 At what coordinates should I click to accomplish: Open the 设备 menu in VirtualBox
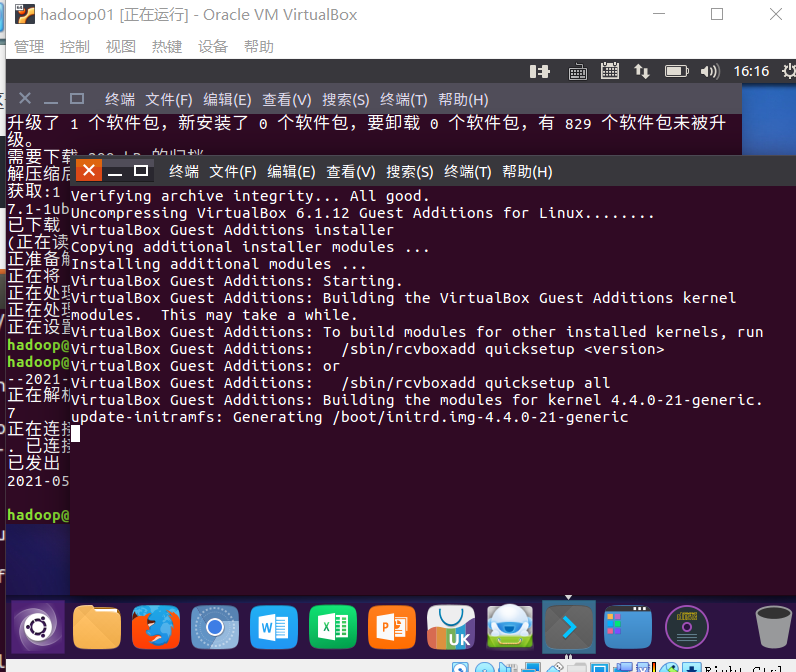pyautogui.click(x=213, y=47)
